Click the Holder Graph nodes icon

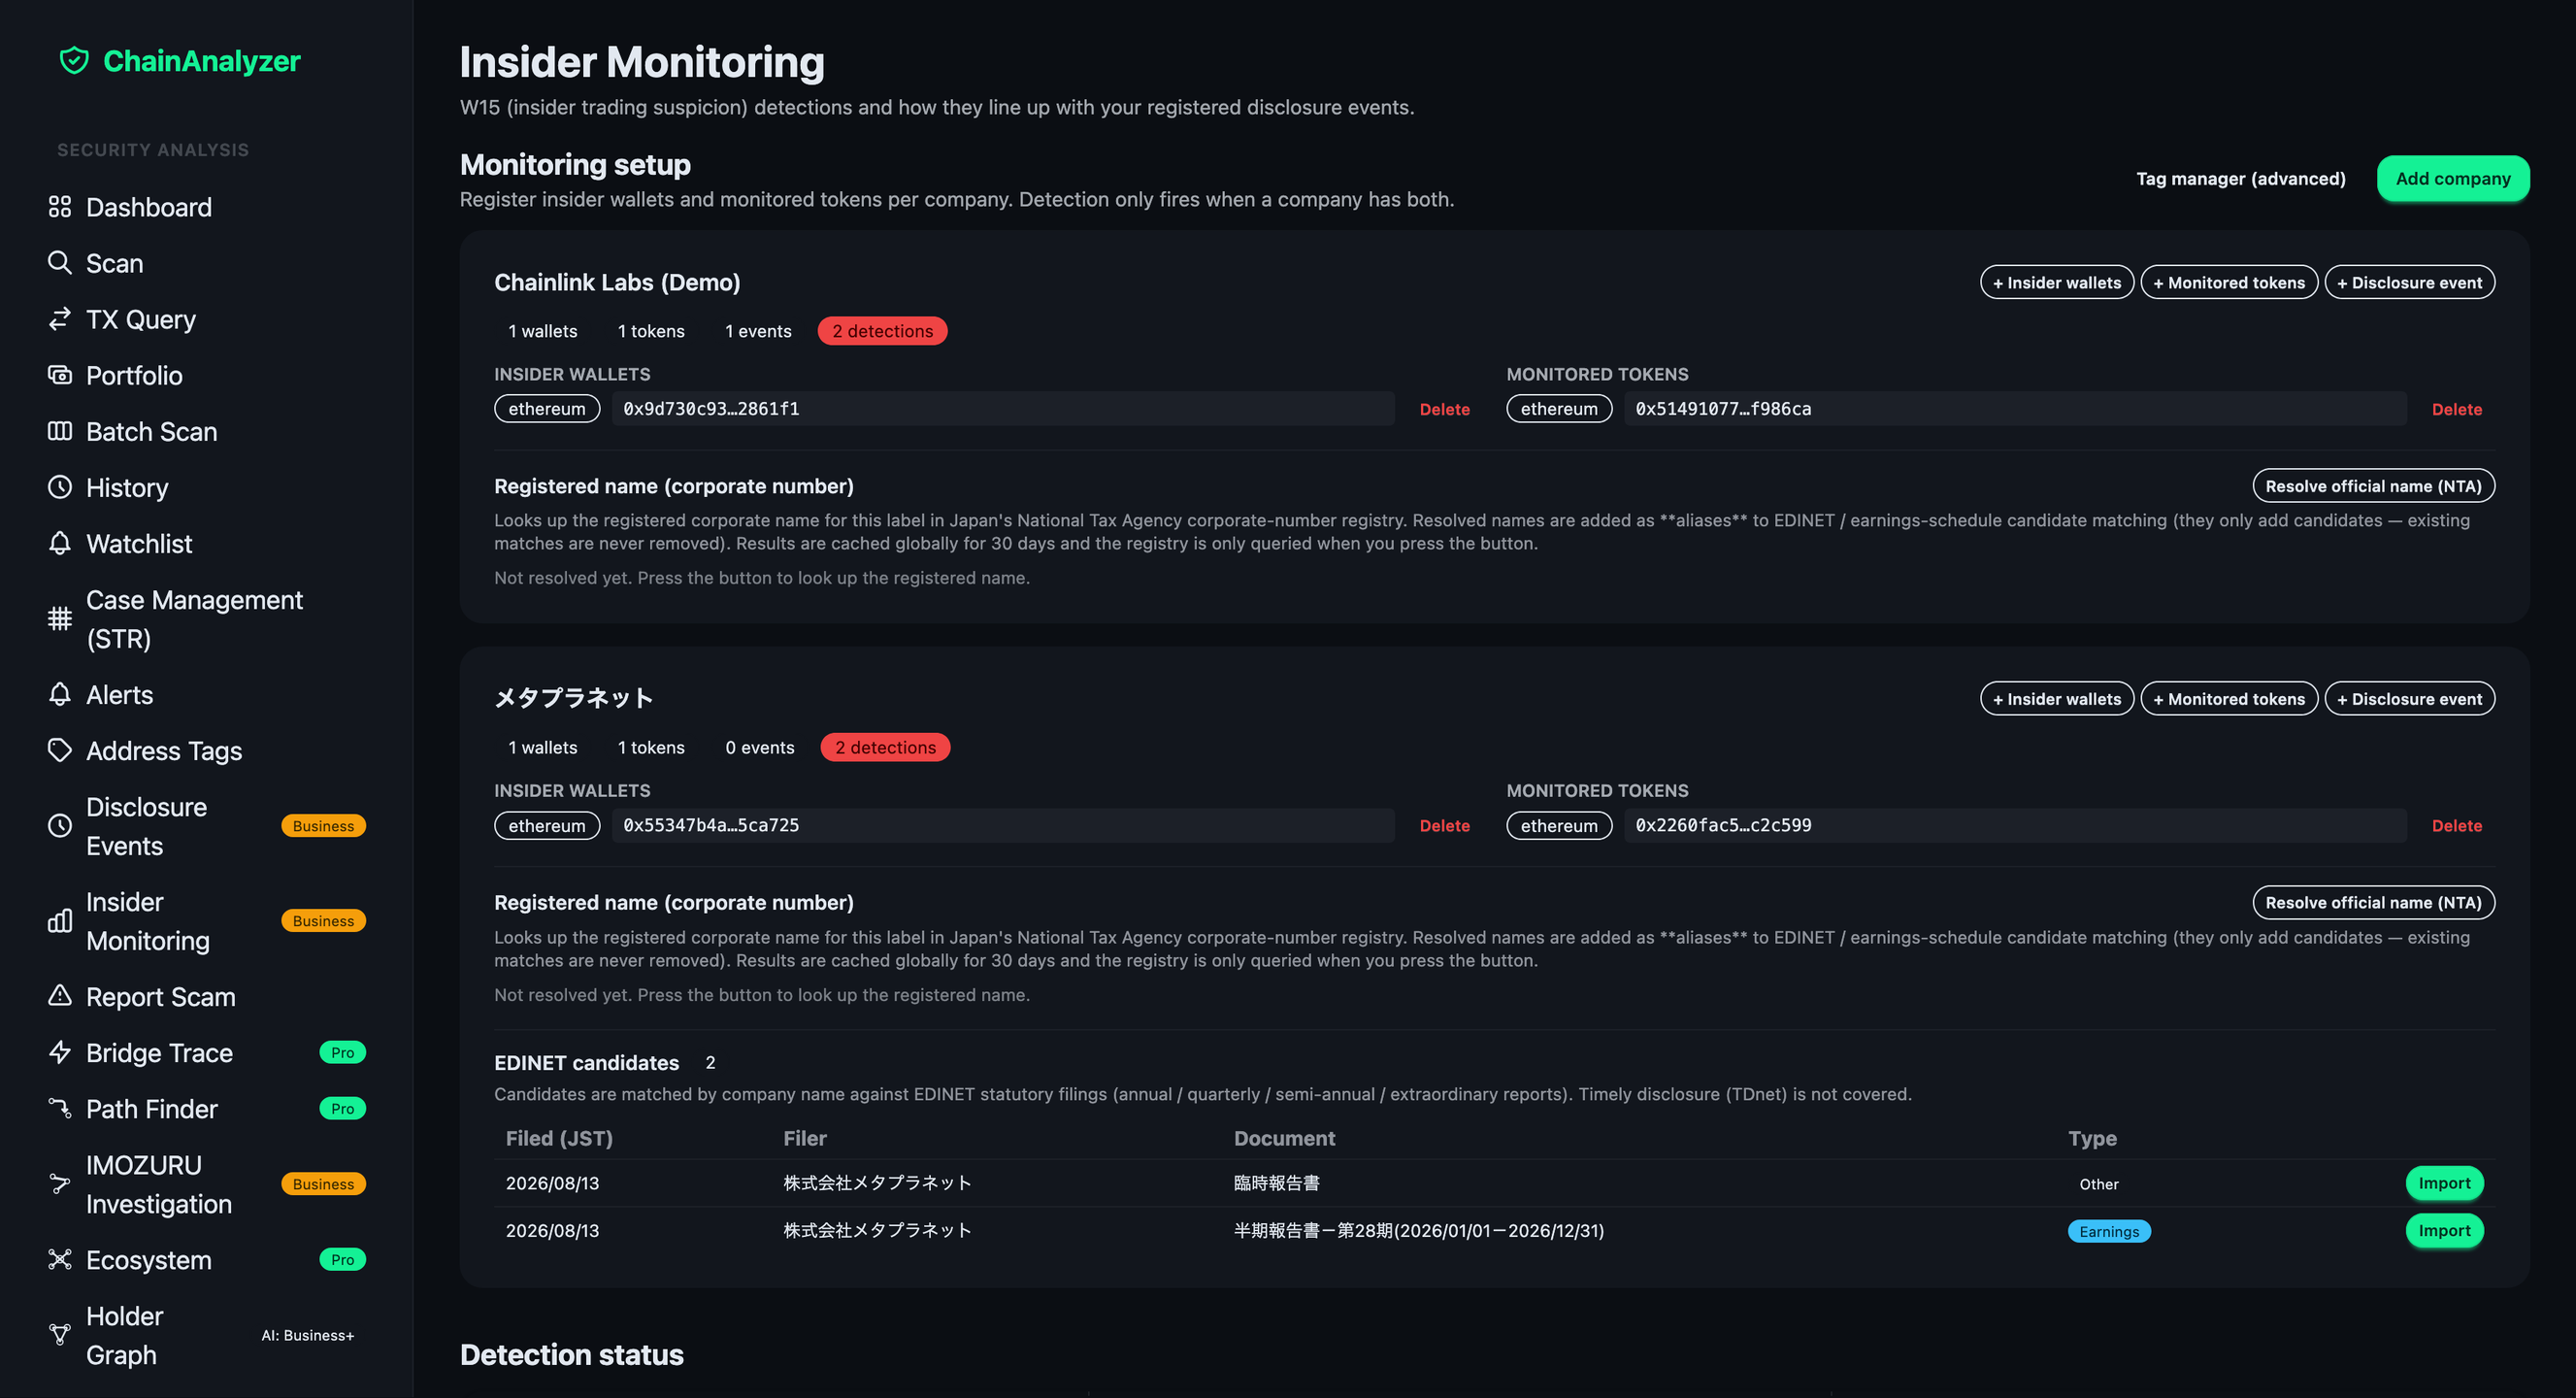click(x=60, y=1335)
